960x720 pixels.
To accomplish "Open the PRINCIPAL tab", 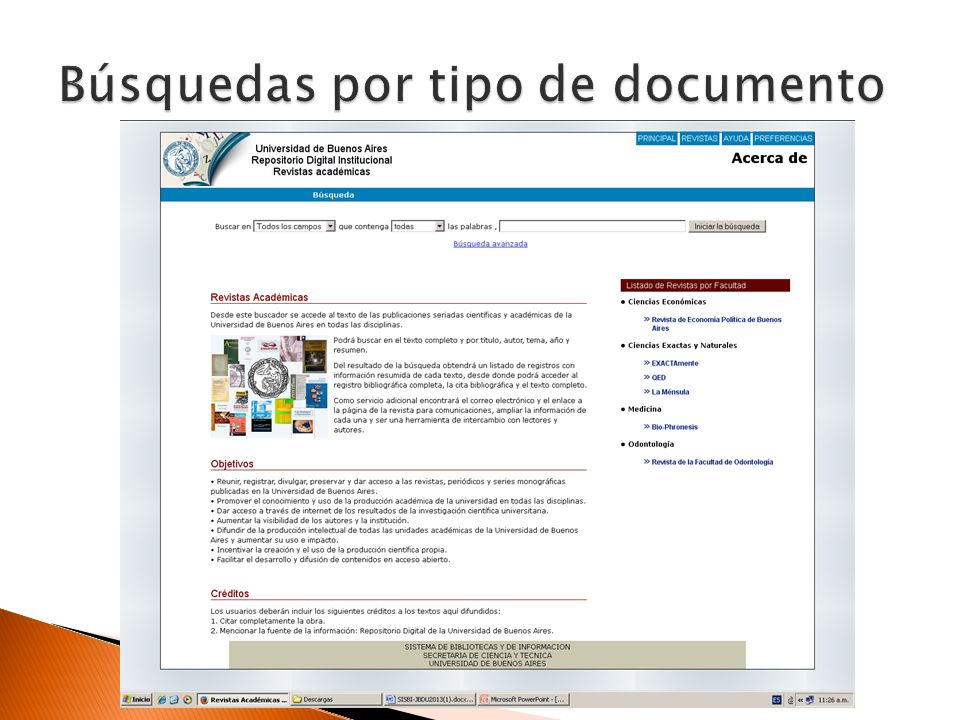I will pos(656,138).
